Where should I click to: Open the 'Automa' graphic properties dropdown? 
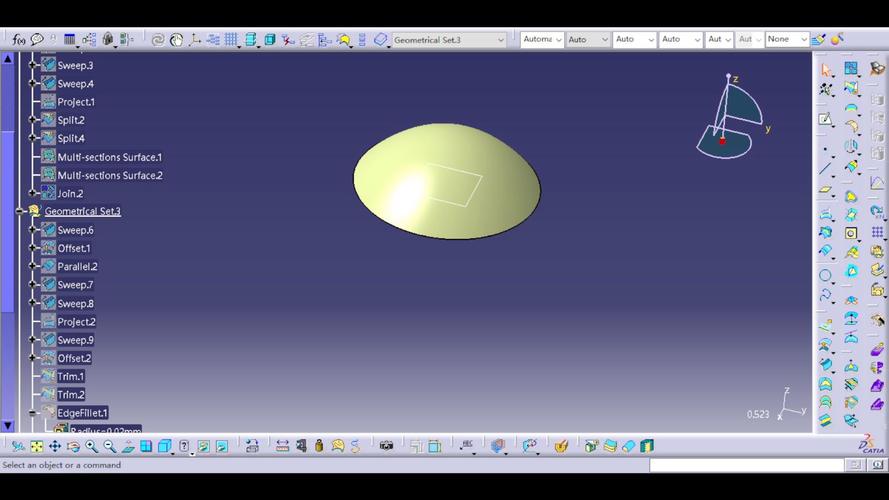[x=541, y=39]
